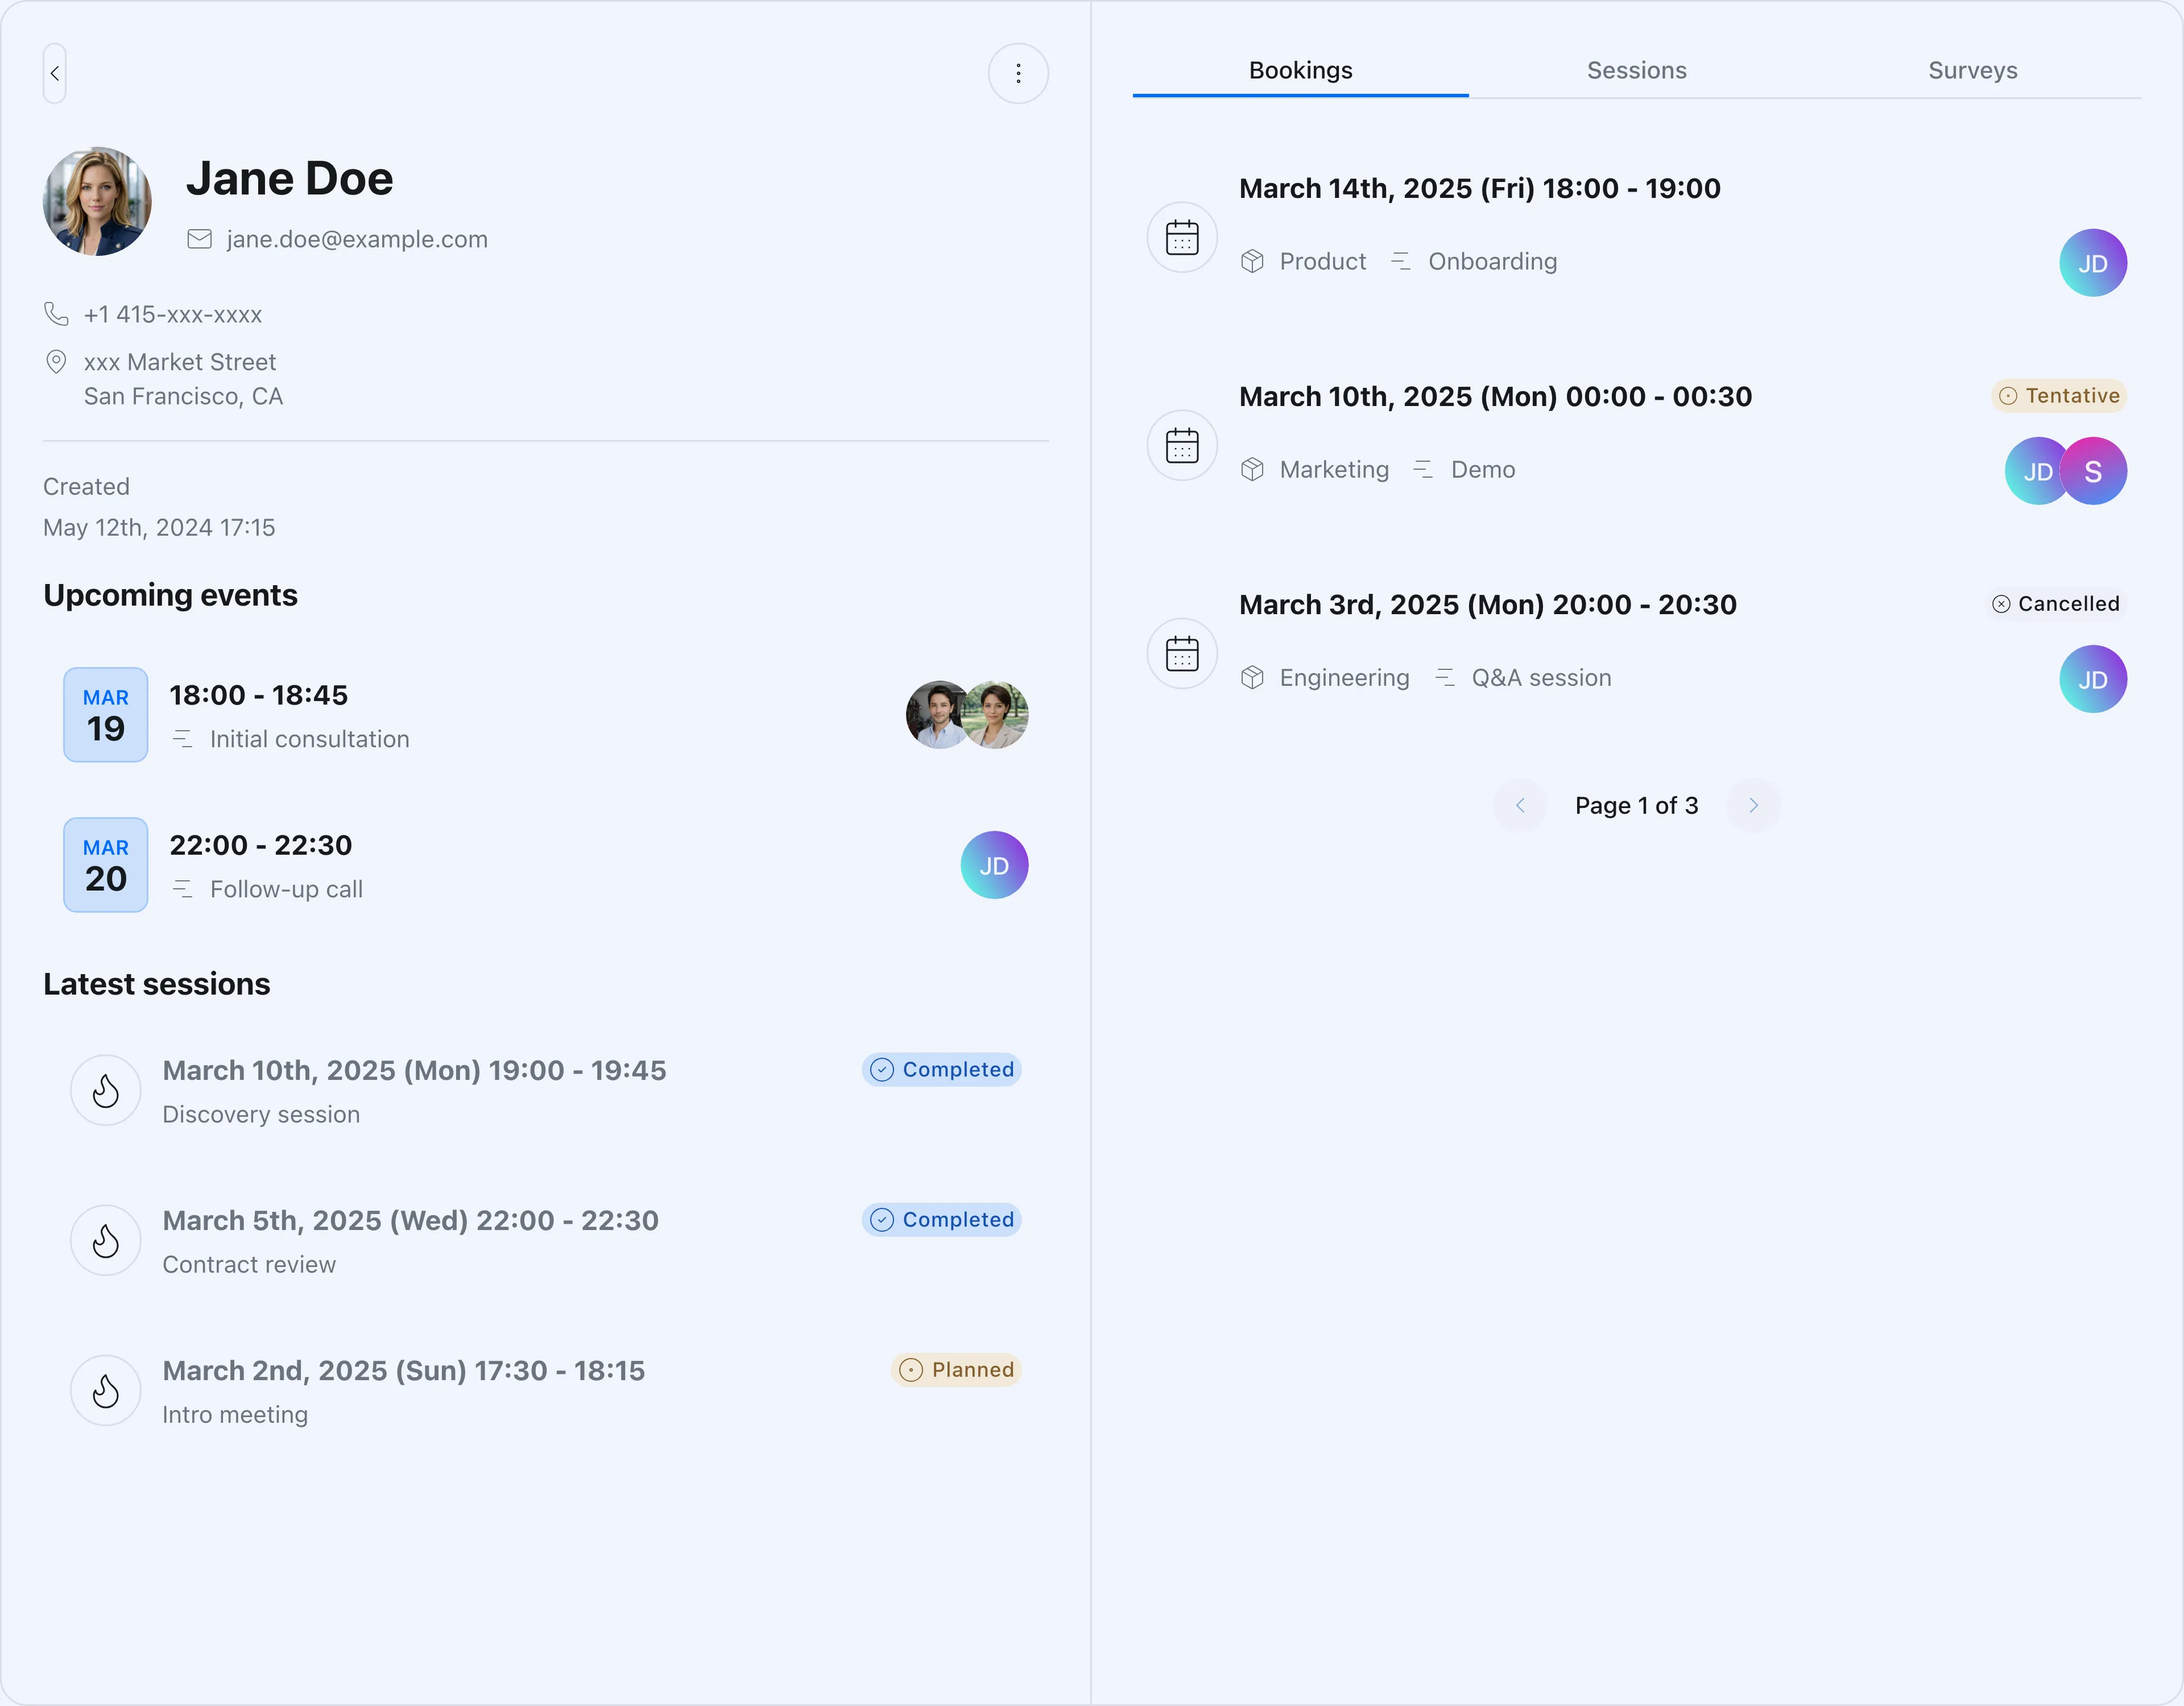This screenshot has height=1706, width=2184.
Task: Click the email envelope icon
Action: pos(200,239)
